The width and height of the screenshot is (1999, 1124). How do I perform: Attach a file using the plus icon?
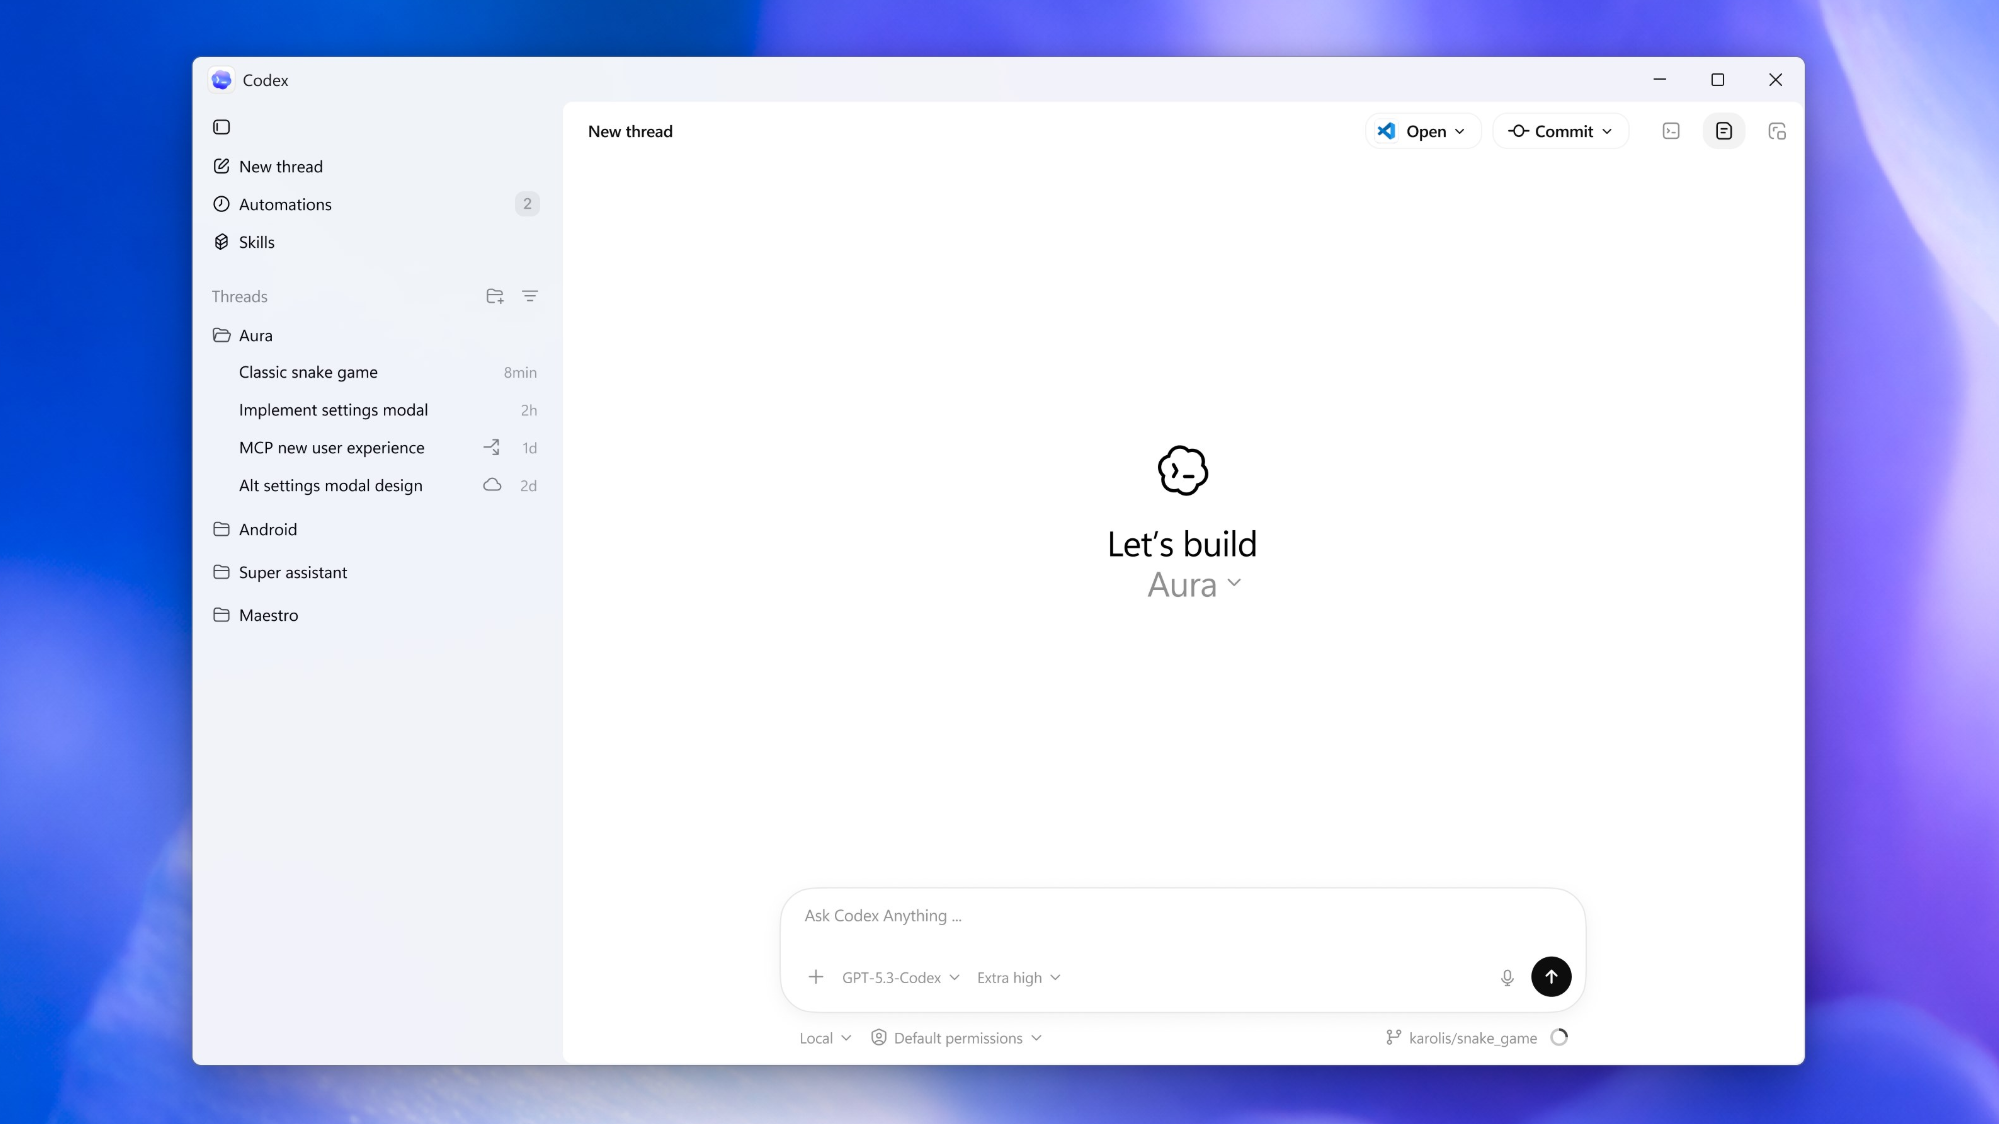point(816,977)
